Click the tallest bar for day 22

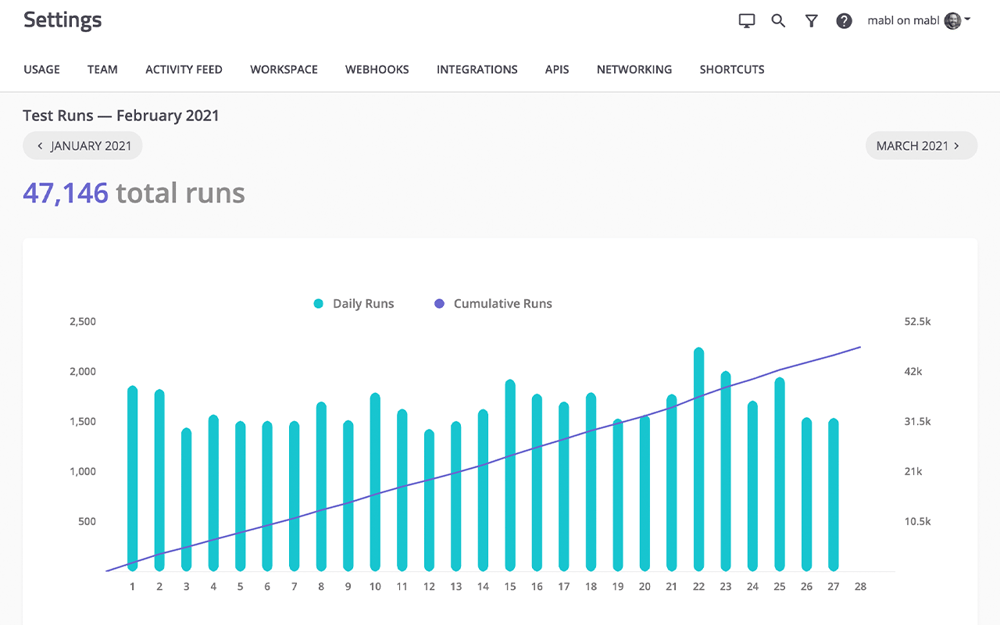pos(699,460)
